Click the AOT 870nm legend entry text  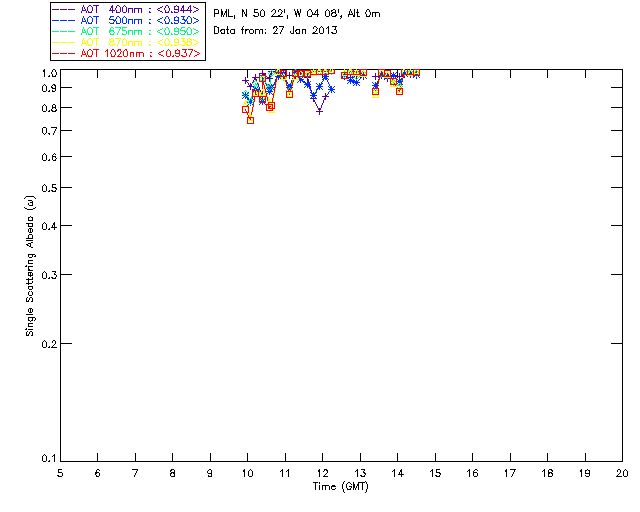coord(140,42)
